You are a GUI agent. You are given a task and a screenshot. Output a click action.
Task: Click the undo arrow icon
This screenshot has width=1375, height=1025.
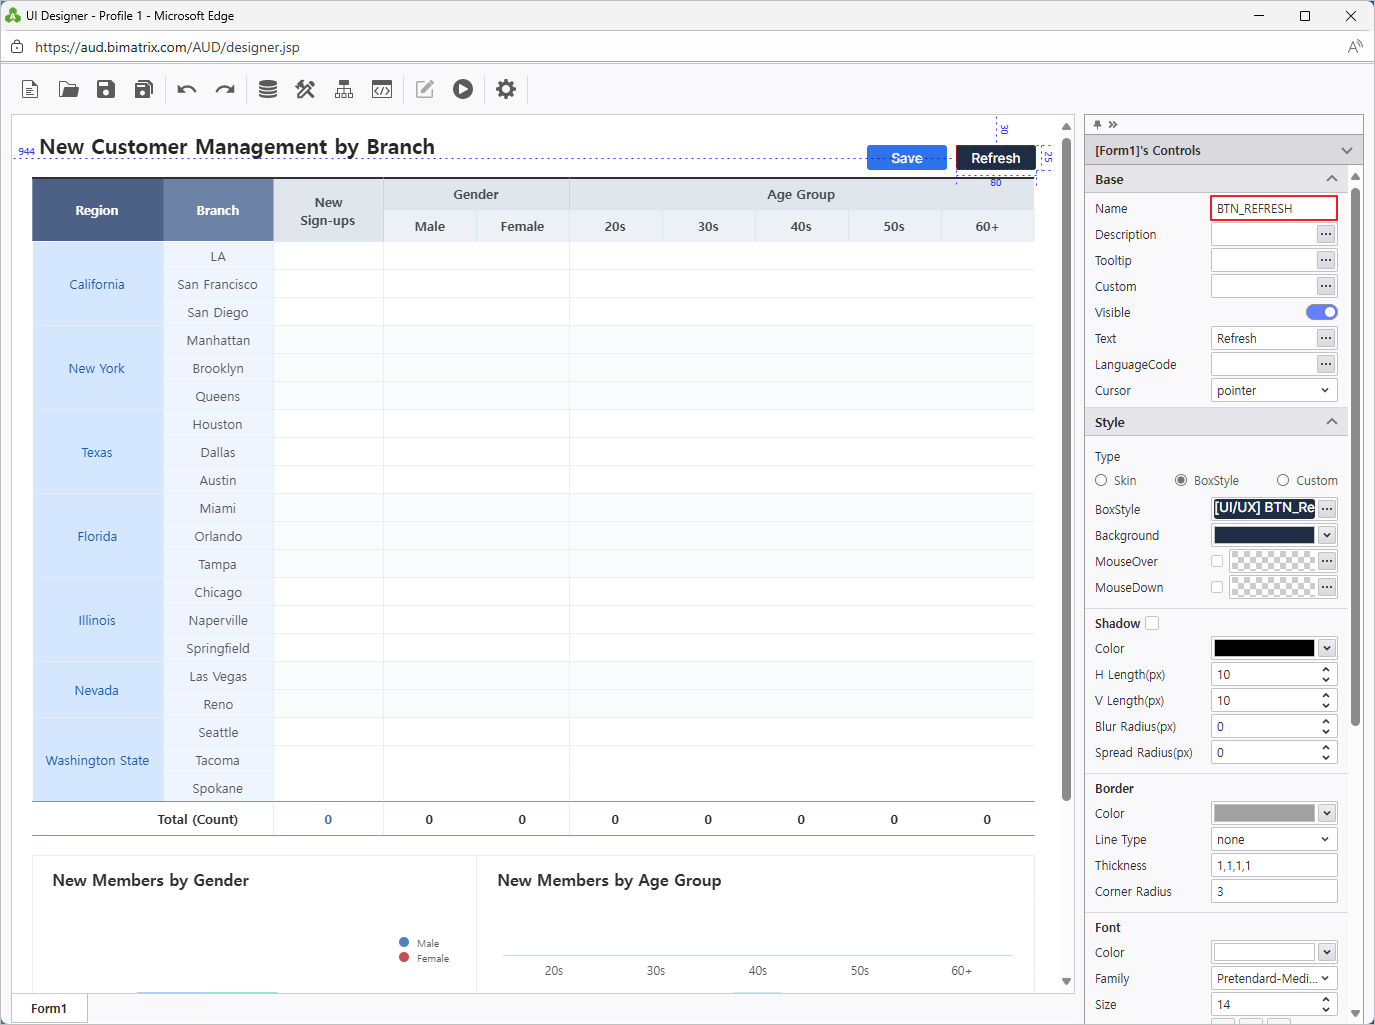pos(187,90)
